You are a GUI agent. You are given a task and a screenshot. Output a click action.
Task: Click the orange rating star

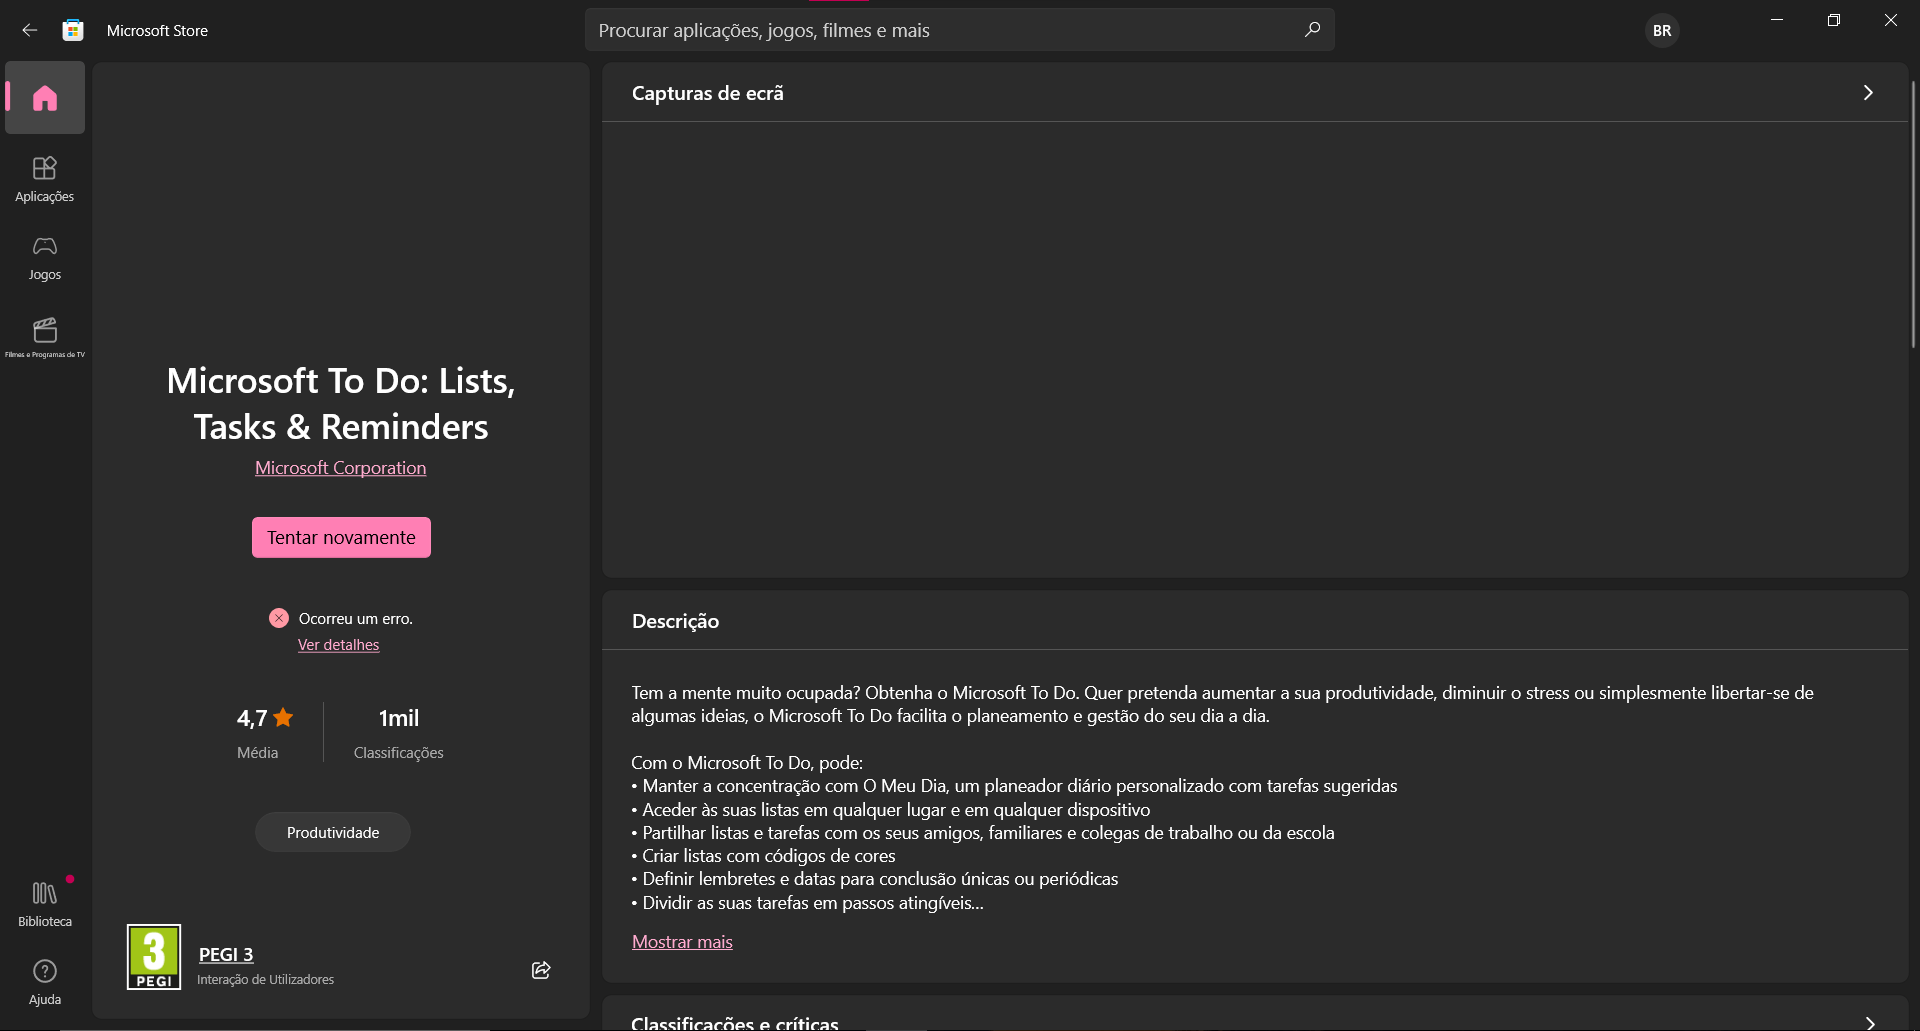[283, 717]
